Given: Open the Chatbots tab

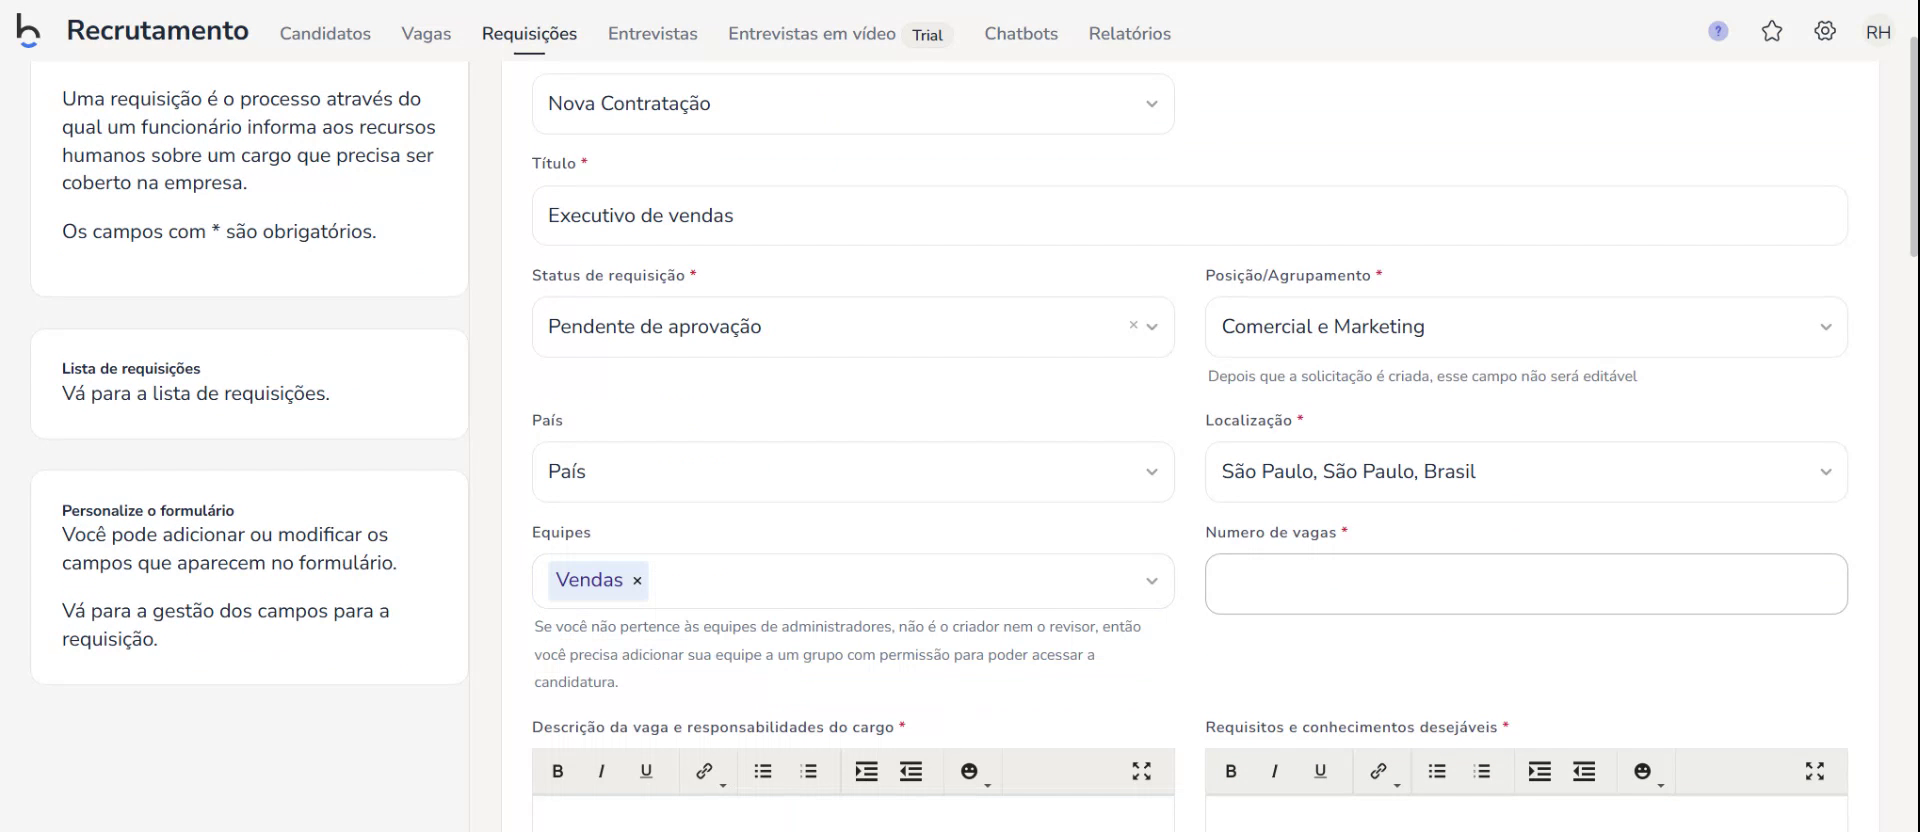Looking at the screenshot, I should coord(1021,33).
